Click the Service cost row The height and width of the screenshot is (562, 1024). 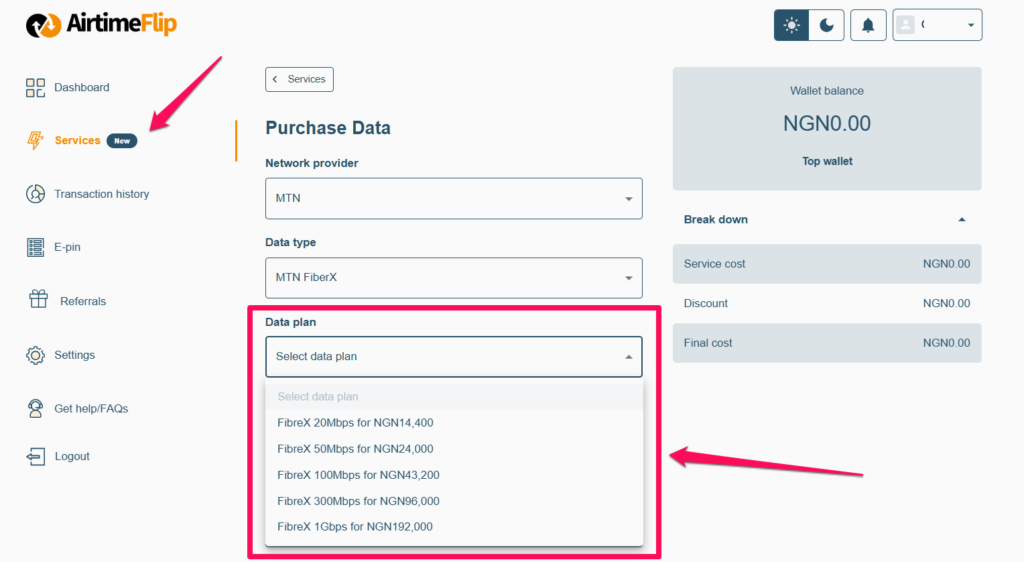pyautogui.click(x=827, y=264)
